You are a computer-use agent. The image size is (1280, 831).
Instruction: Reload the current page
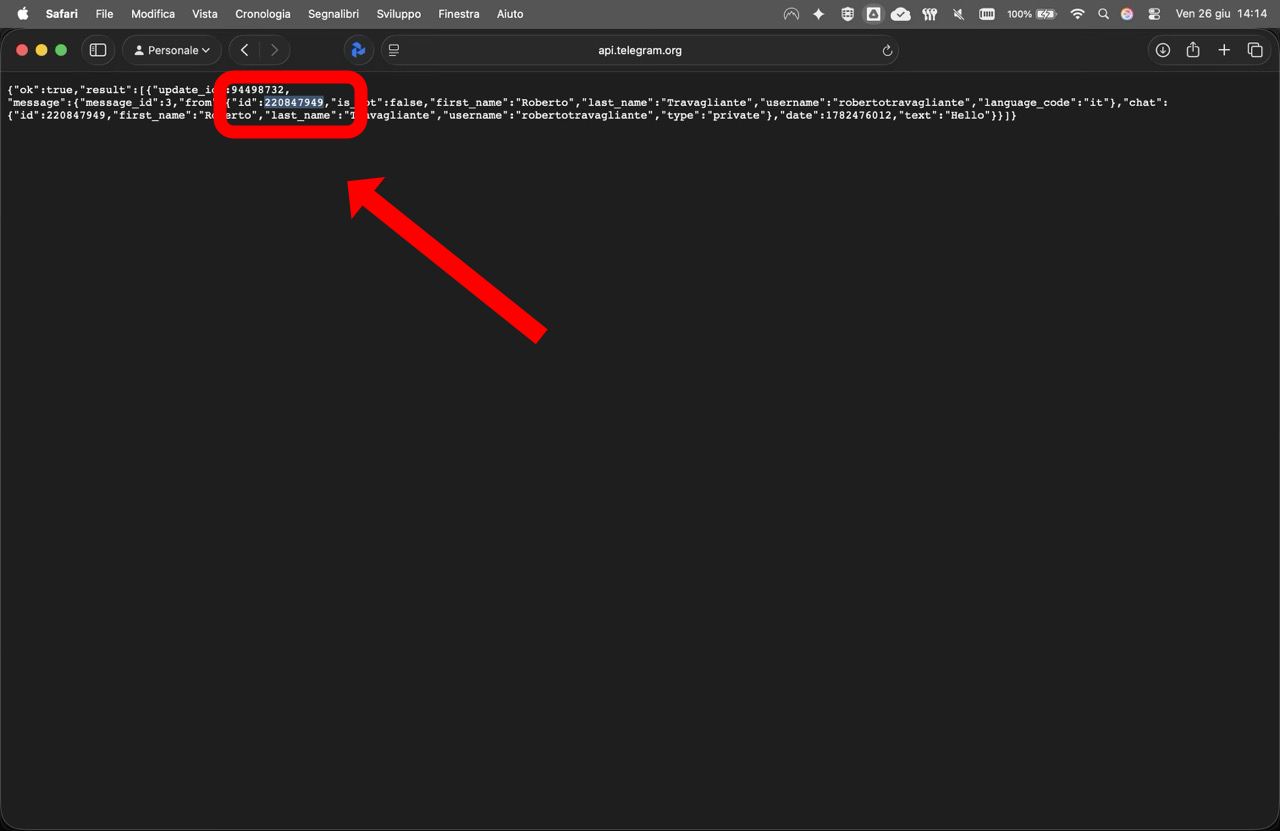pyautogui.click(x=887, y=50)
